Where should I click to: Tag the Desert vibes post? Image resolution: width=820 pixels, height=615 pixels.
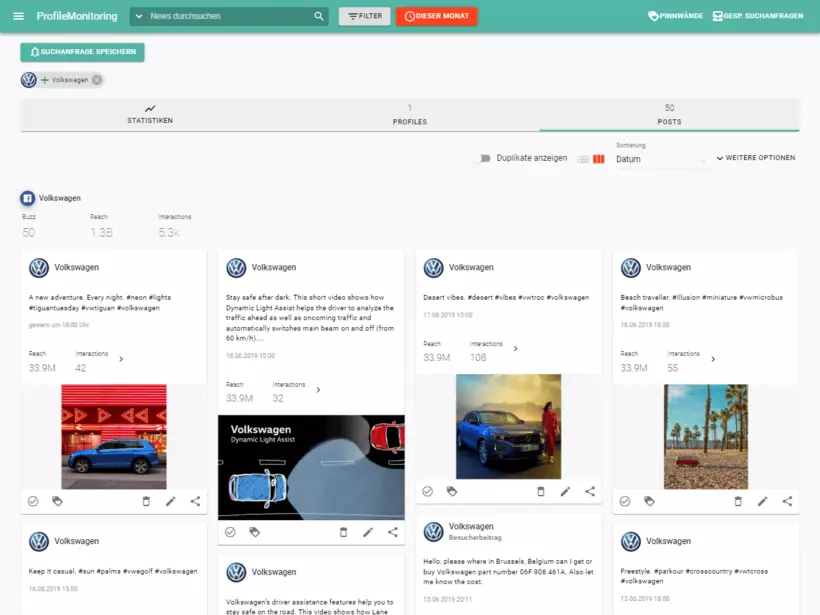coord(452,492)
